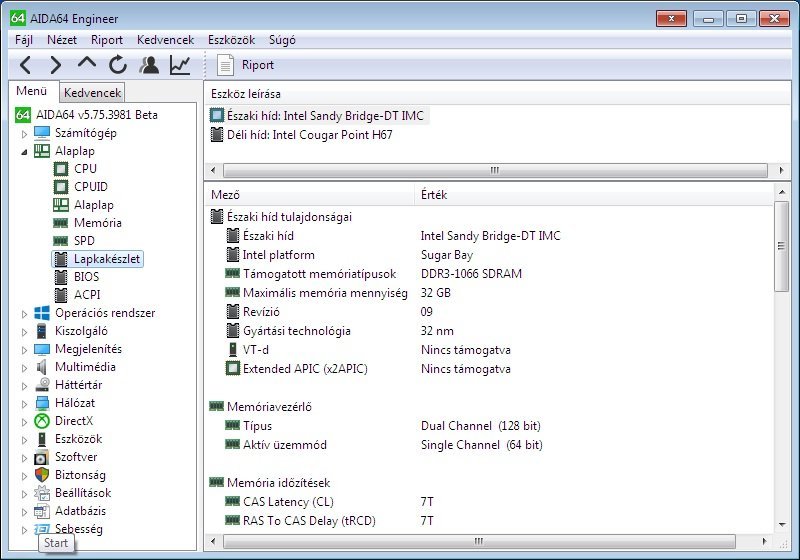Click the Kiszolgáló server icon
Viewport: 800px width, 560px height.
42,331
